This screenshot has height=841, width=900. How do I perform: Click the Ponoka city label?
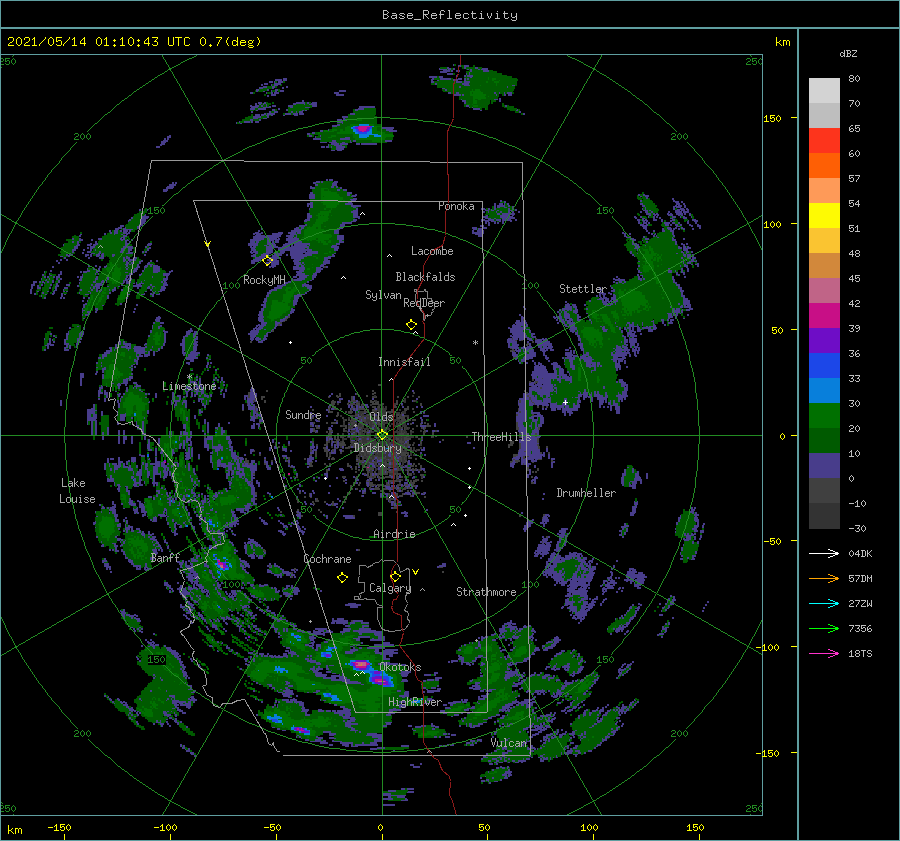[x=456, y=206]
